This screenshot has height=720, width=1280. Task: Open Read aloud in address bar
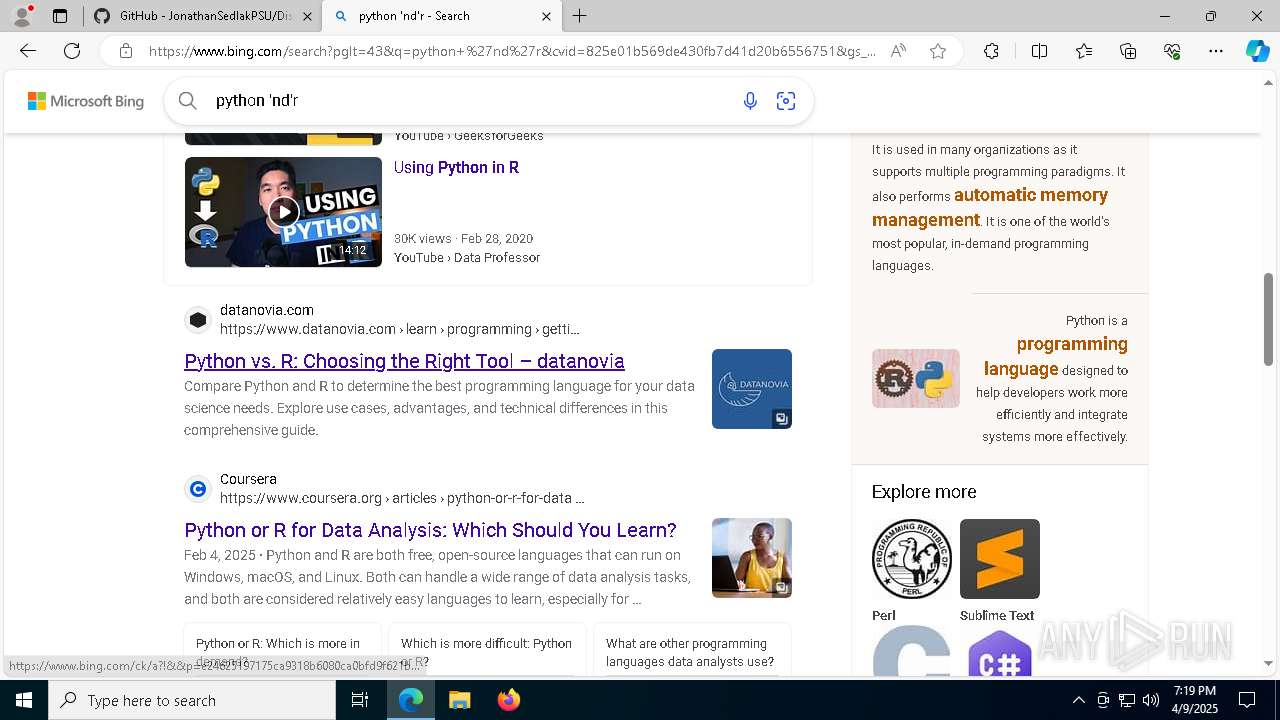click(x=898, y=51)
